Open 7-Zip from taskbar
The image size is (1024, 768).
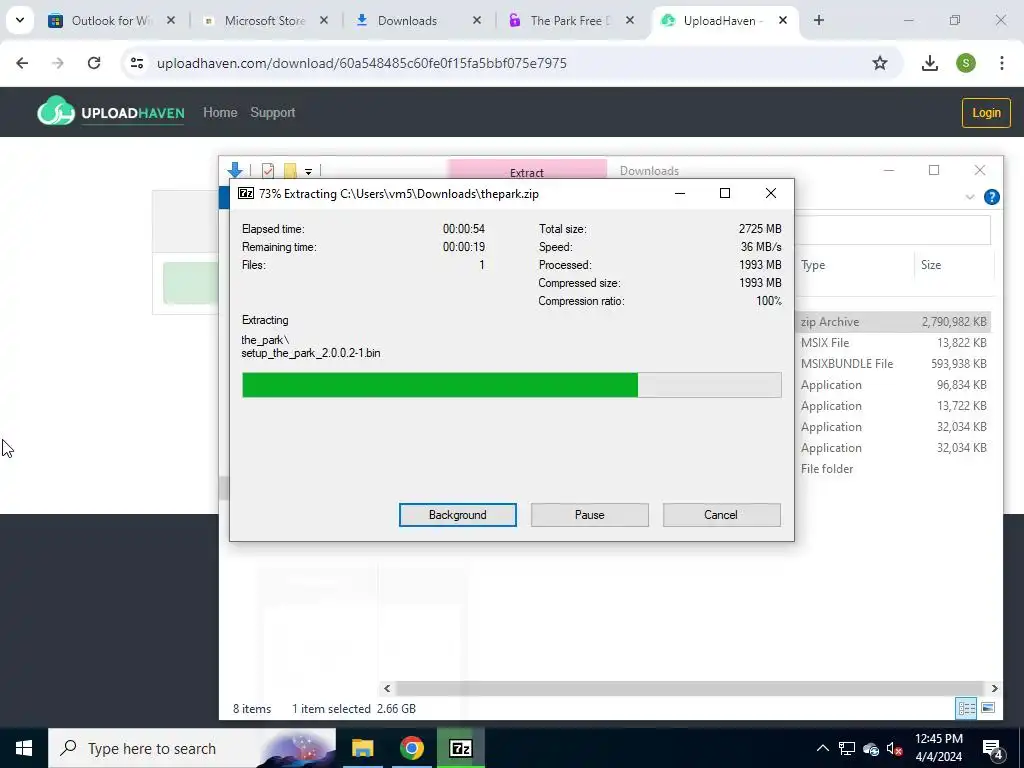point(460,748)
